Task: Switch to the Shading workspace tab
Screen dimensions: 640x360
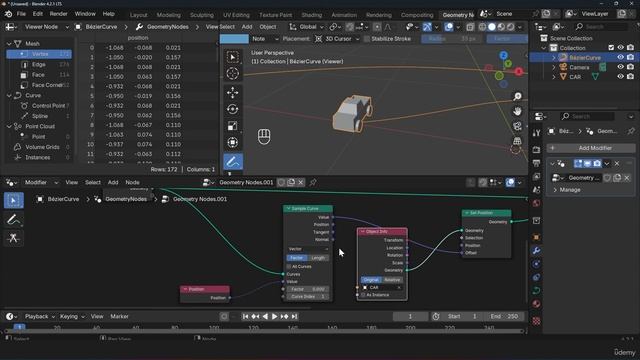Action: [312, 15]
